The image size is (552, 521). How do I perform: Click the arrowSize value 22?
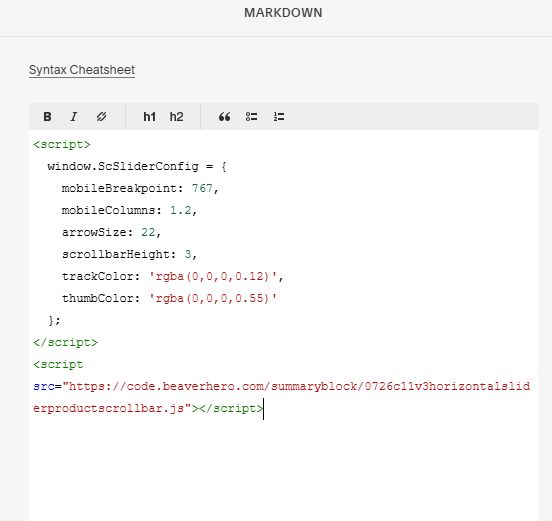(x=148, y=232)
